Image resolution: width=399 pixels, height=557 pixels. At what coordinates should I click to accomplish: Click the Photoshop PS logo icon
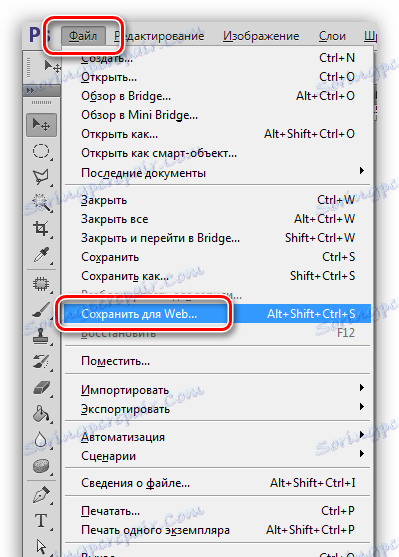(38, 35)
